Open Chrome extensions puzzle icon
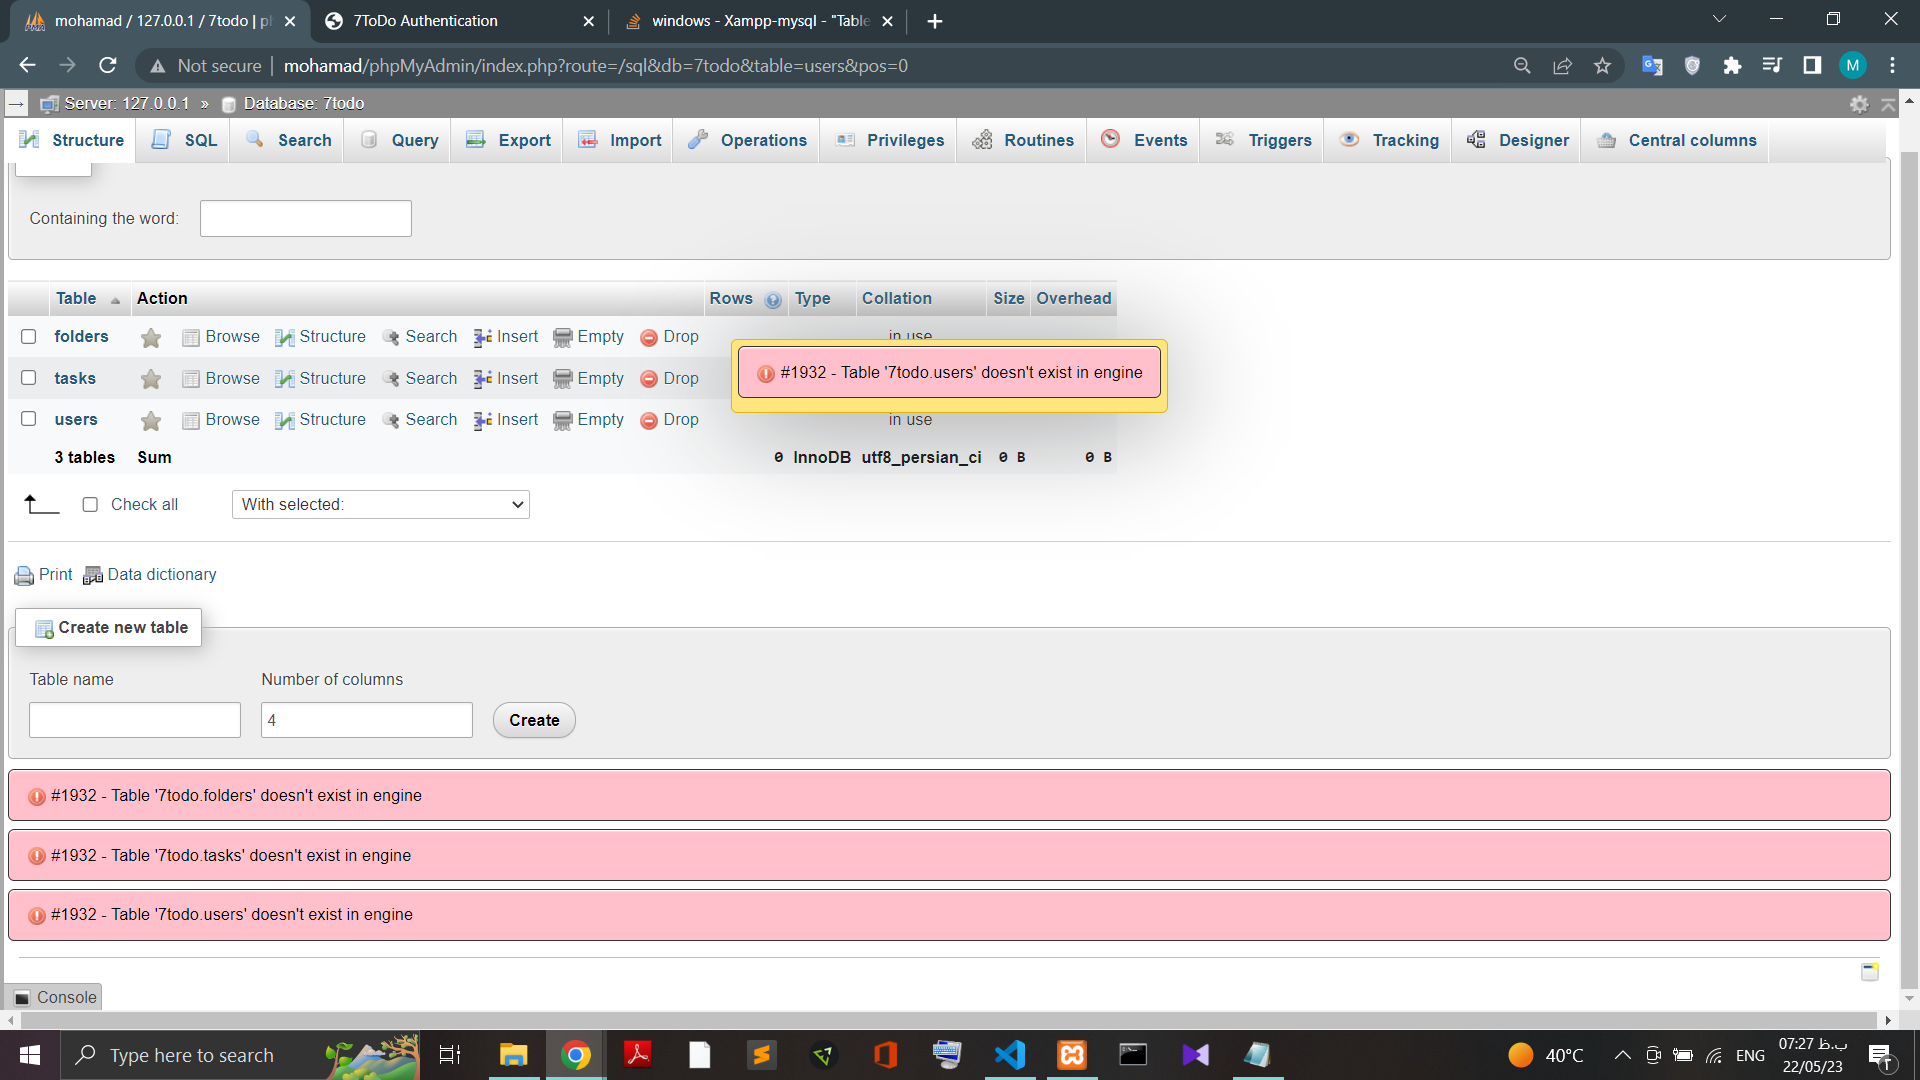1920x1080 pixels. [x=1732, y=66]
